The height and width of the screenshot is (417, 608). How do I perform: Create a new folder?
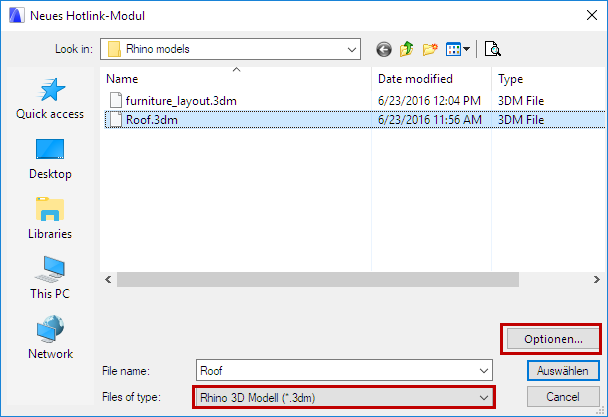[x=430, y=49]
